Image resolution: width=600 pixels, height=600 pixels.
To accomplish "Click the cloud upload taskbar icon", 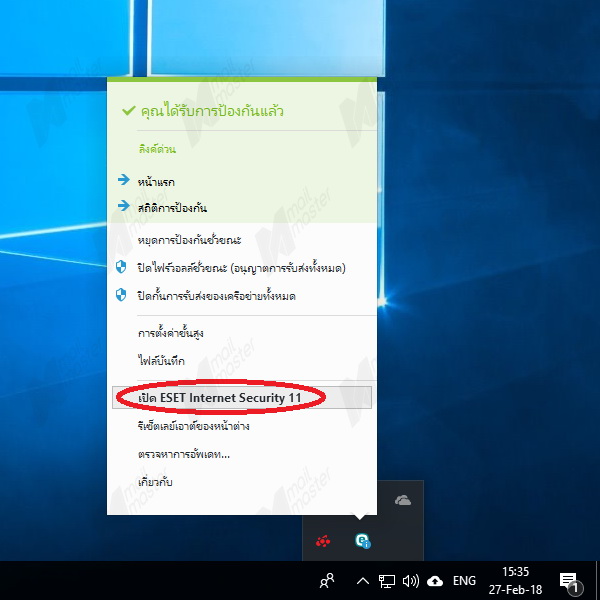I will tap(435, 581).
